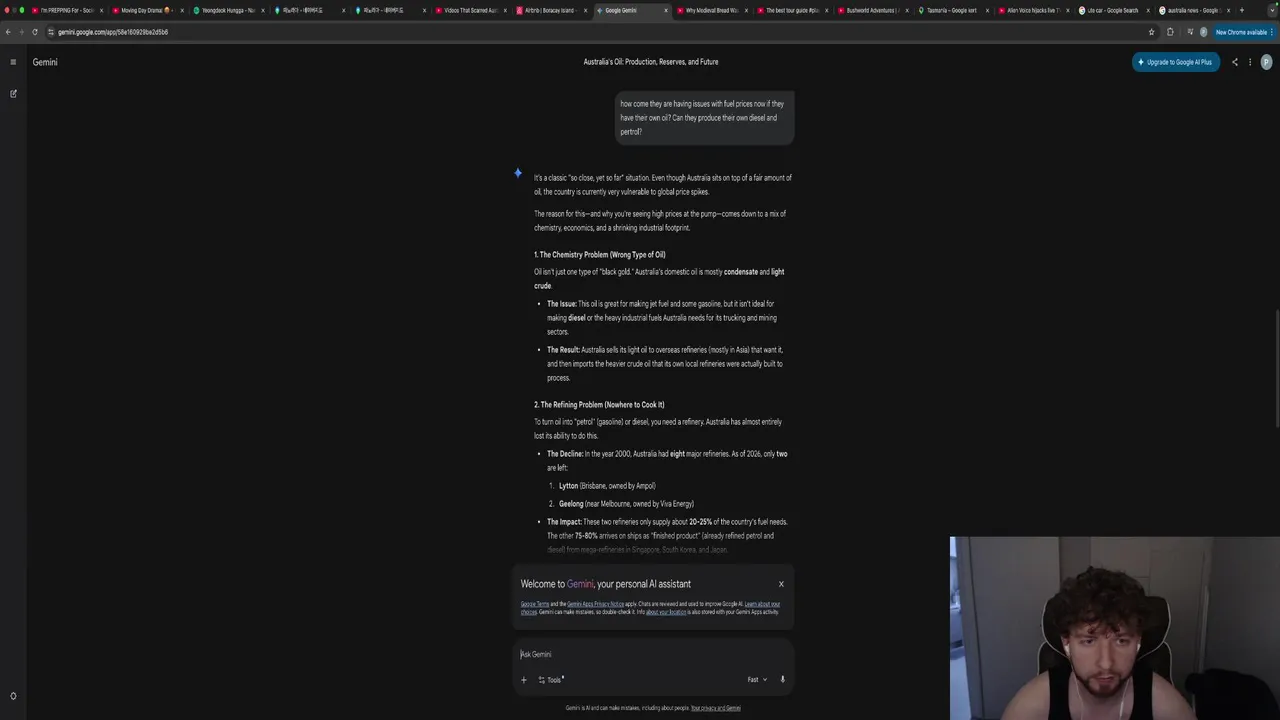Share this Gemini conversation

(1235, 62)
